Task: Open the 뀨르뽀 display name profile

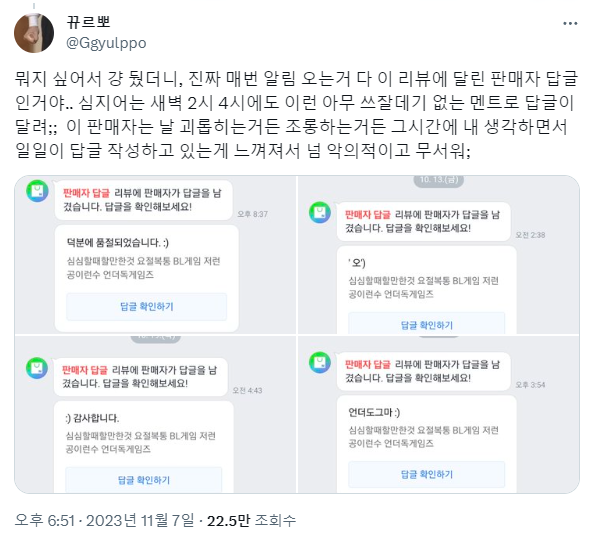Action: click(88, 22)
